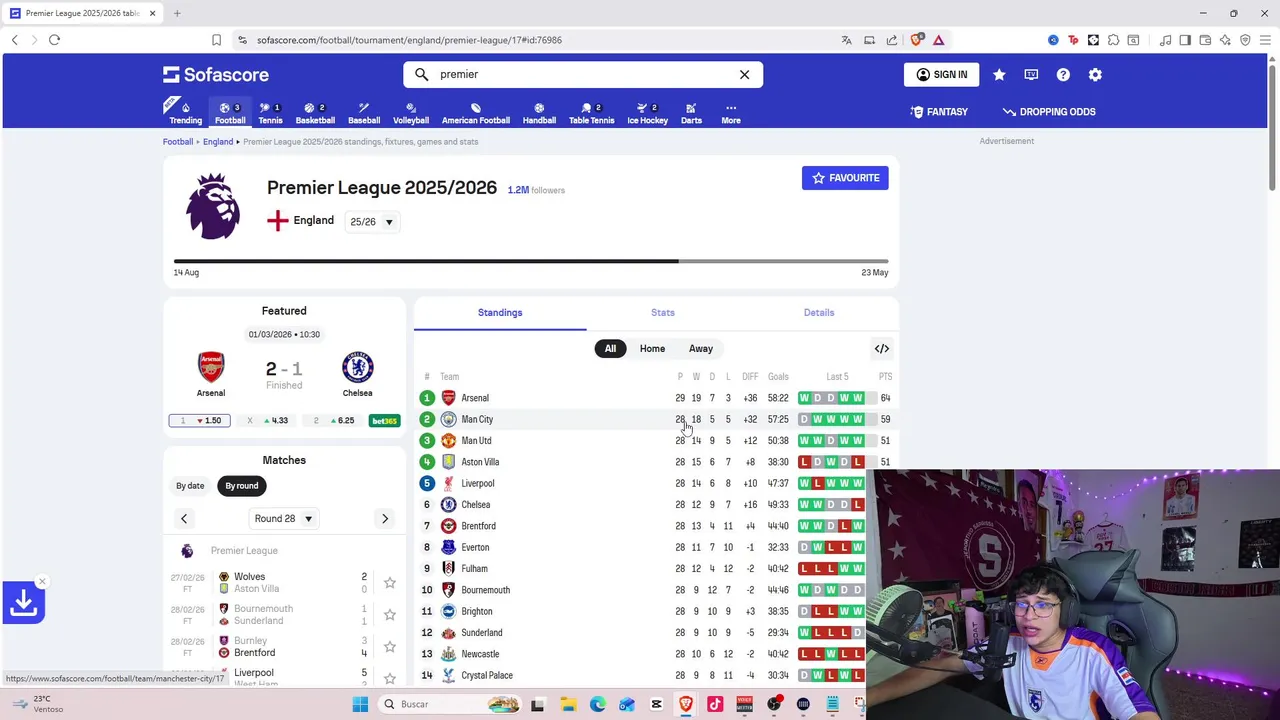
Task: Switch matches view to By date
Action: (x=190, y=486)
